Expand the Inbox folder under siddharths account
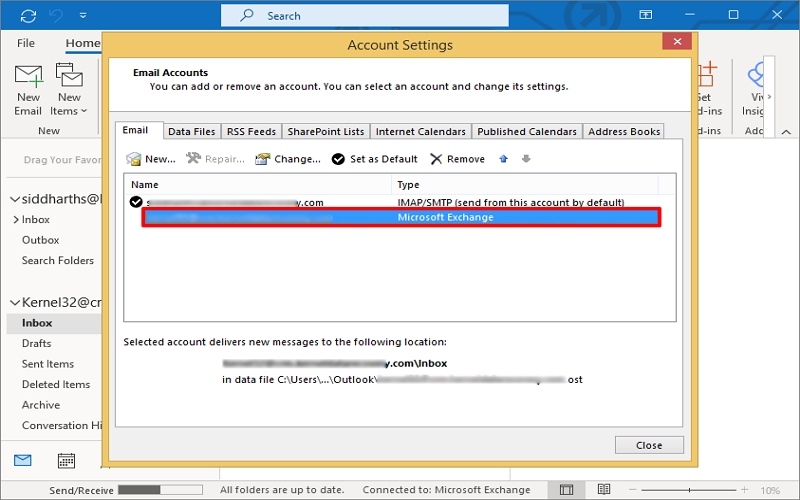Viewport: 800px width, 500px height. 16,219
